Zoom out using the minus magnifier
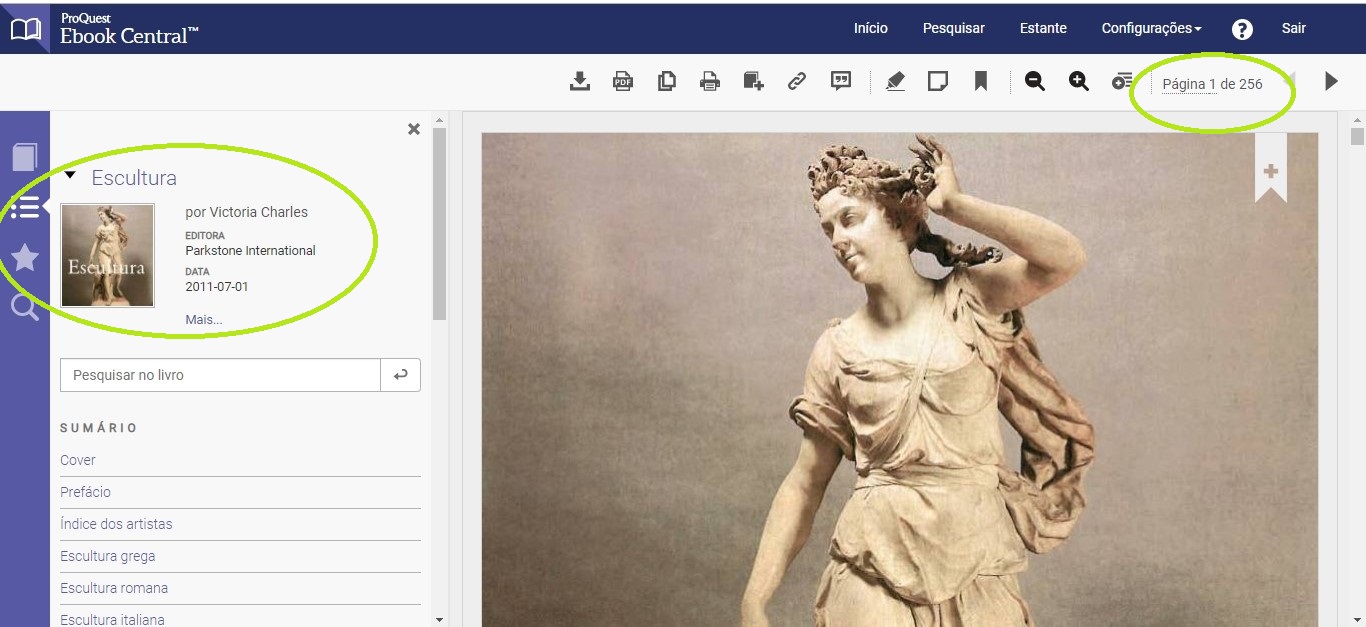 point(1035,82)
